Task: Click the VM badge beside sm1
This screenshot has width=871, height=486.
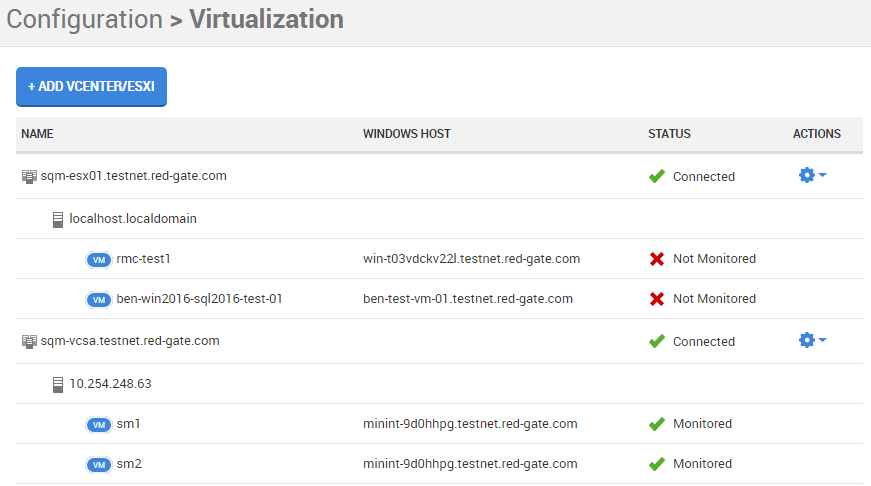Action: (98, 424)
